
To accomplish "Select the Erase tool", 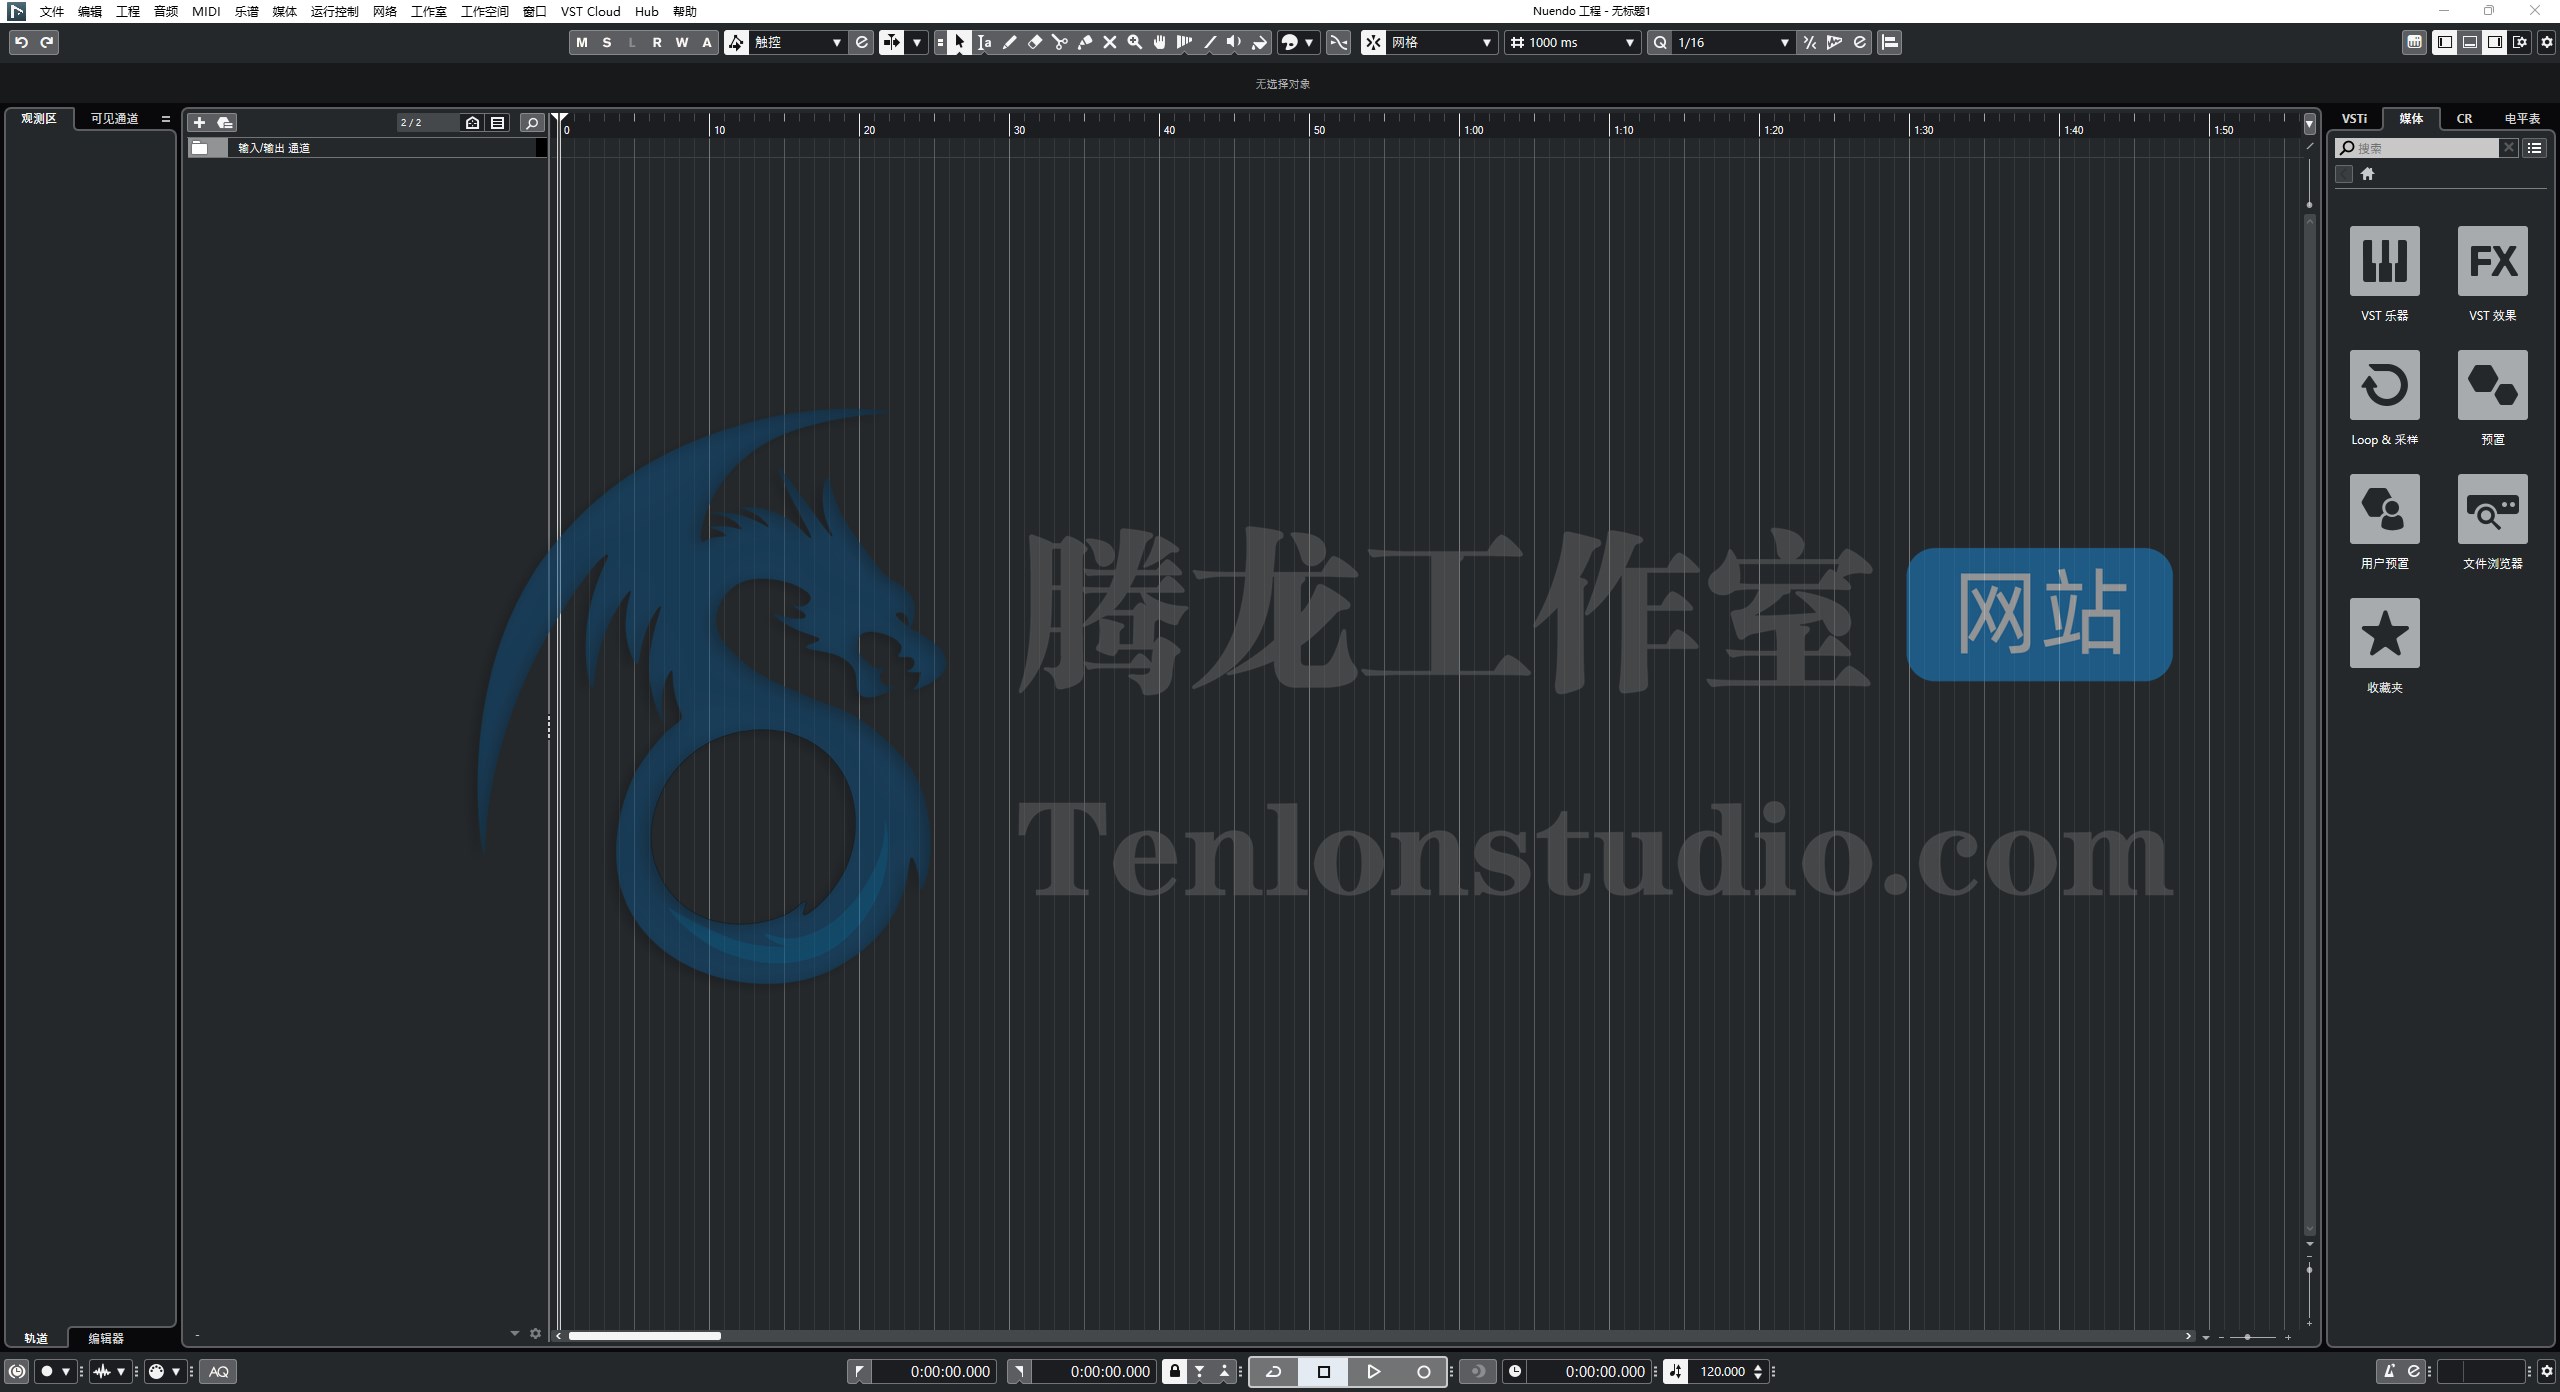I will pos(1034,42).
